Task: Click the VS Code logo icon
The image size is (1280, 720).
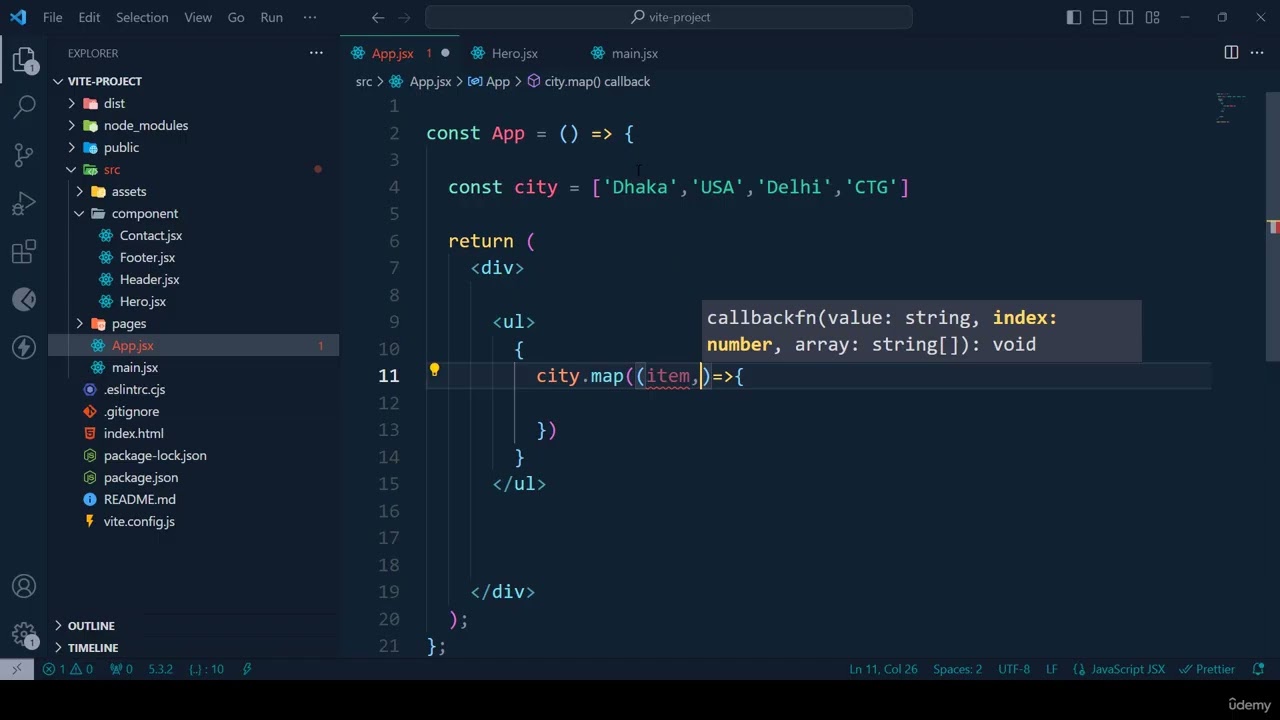Action: [x=18, y=17]
